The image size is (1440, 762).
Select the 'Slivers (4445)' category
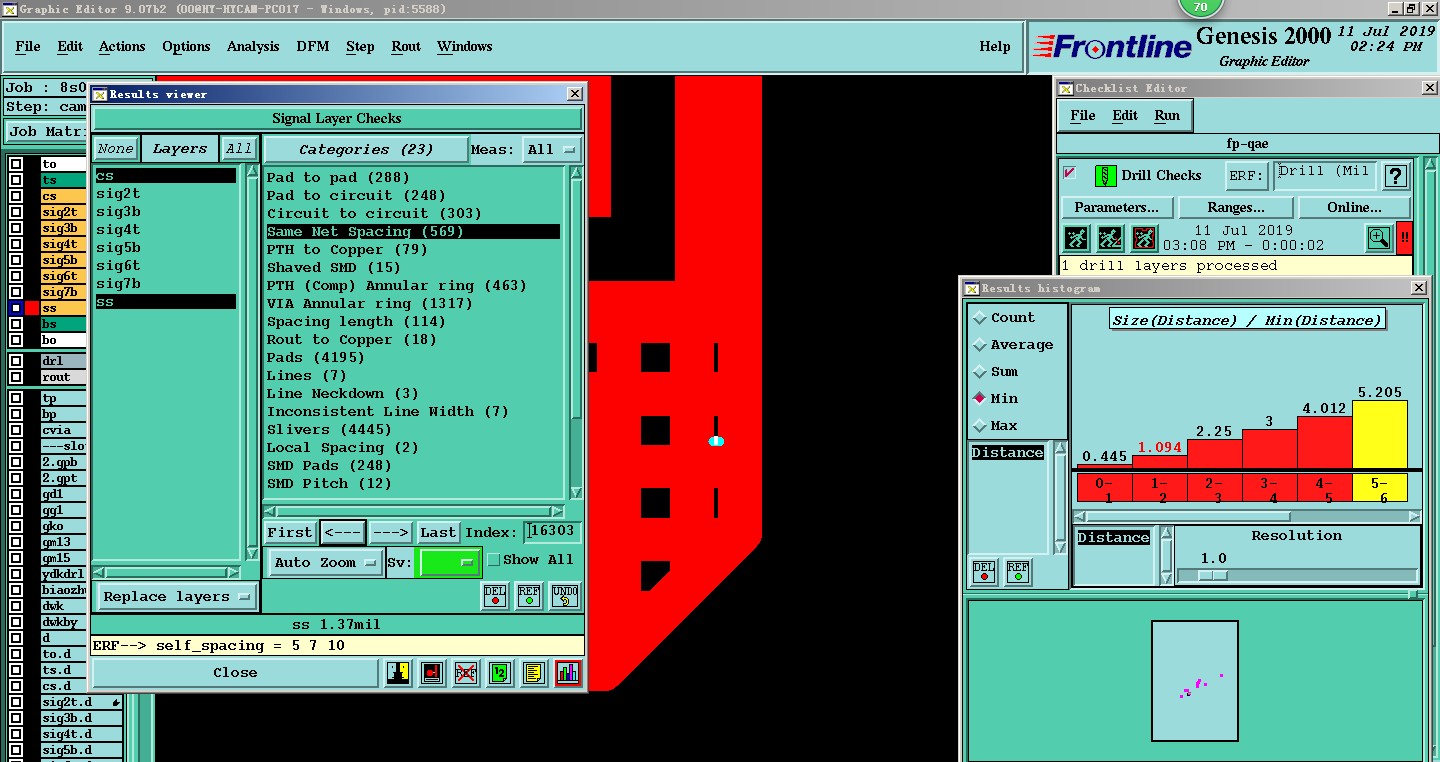click(x=328, y=430)
